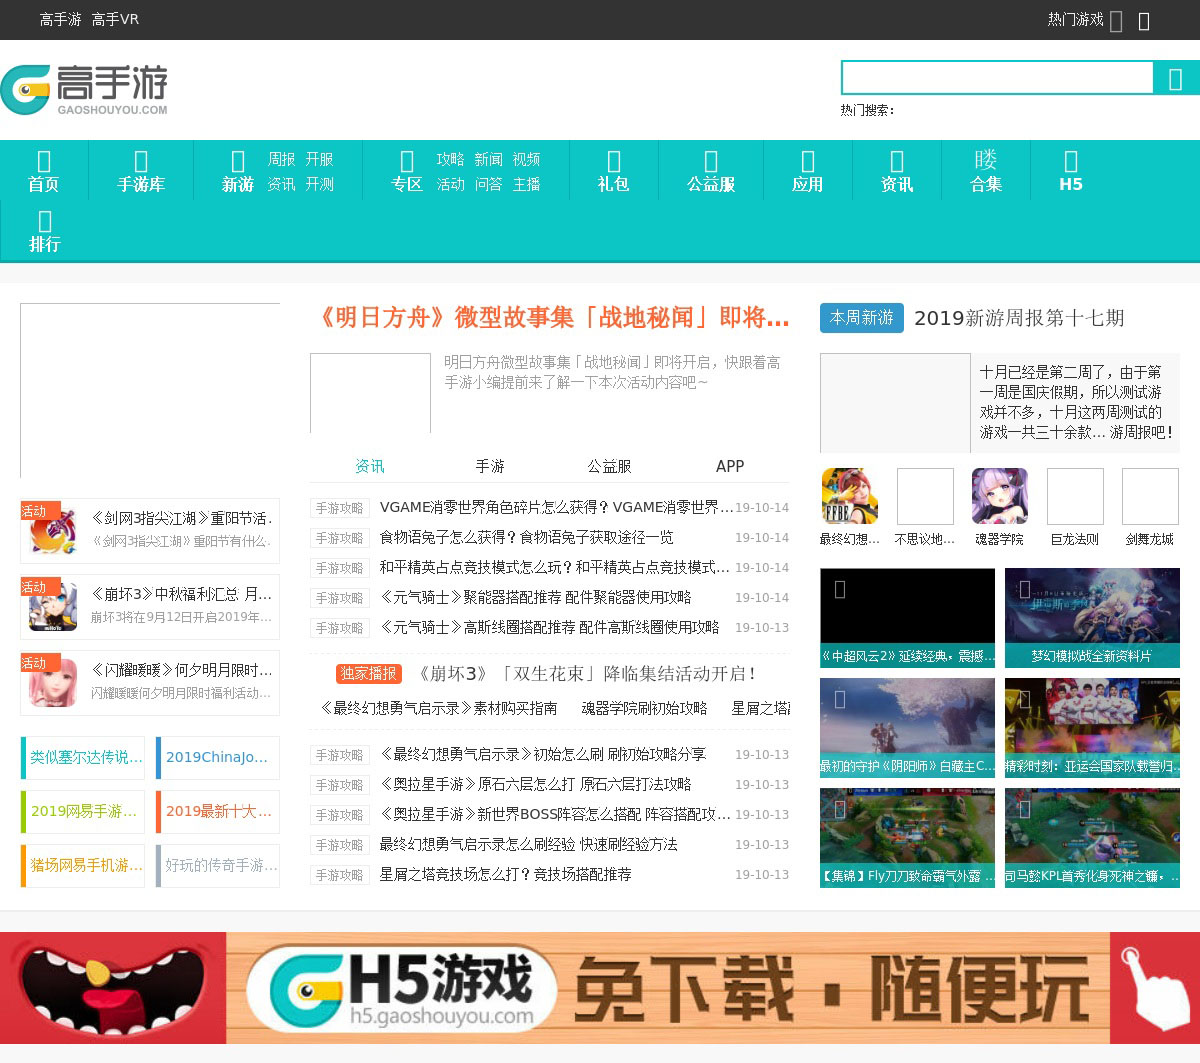Click the 魂器学院 game icon
Image resolution: width=1200 pixels, height=1063 pixels.
coord(999,497)
